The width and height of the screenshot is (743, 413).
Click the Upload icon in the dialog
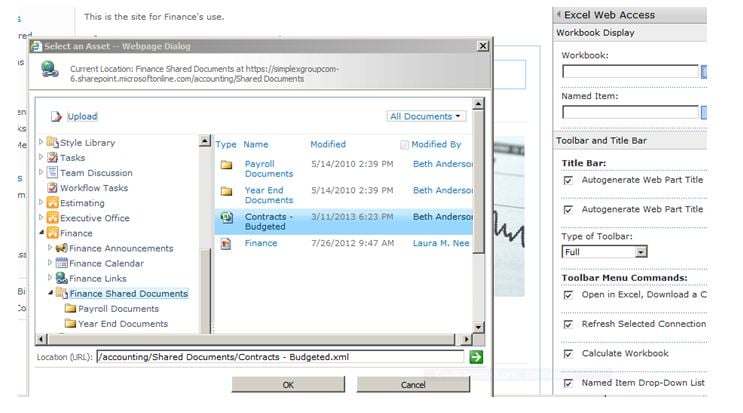[x=57, y=117]
